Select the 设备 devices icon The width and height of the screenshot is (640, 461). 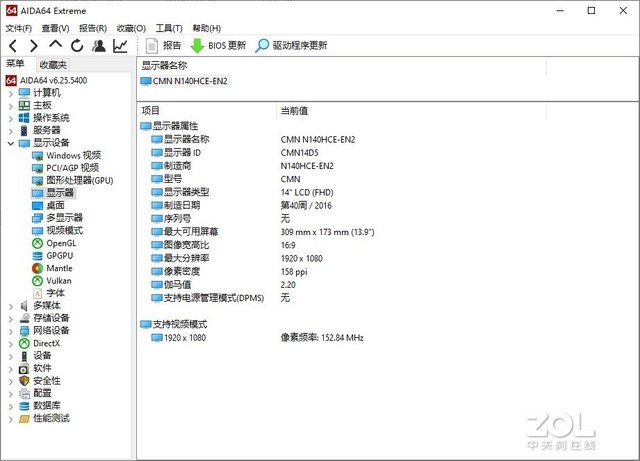tap(24, 356)
